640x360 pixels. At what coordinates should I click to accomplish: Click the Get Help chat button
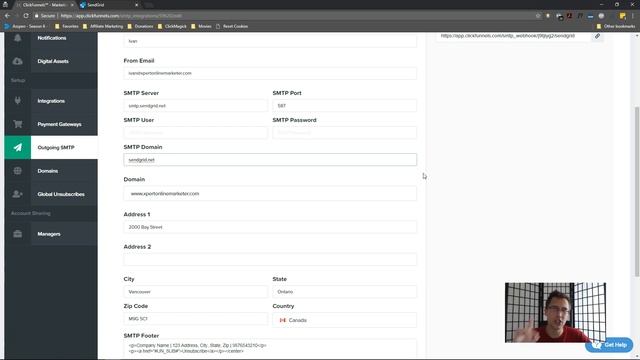point(609,345)
